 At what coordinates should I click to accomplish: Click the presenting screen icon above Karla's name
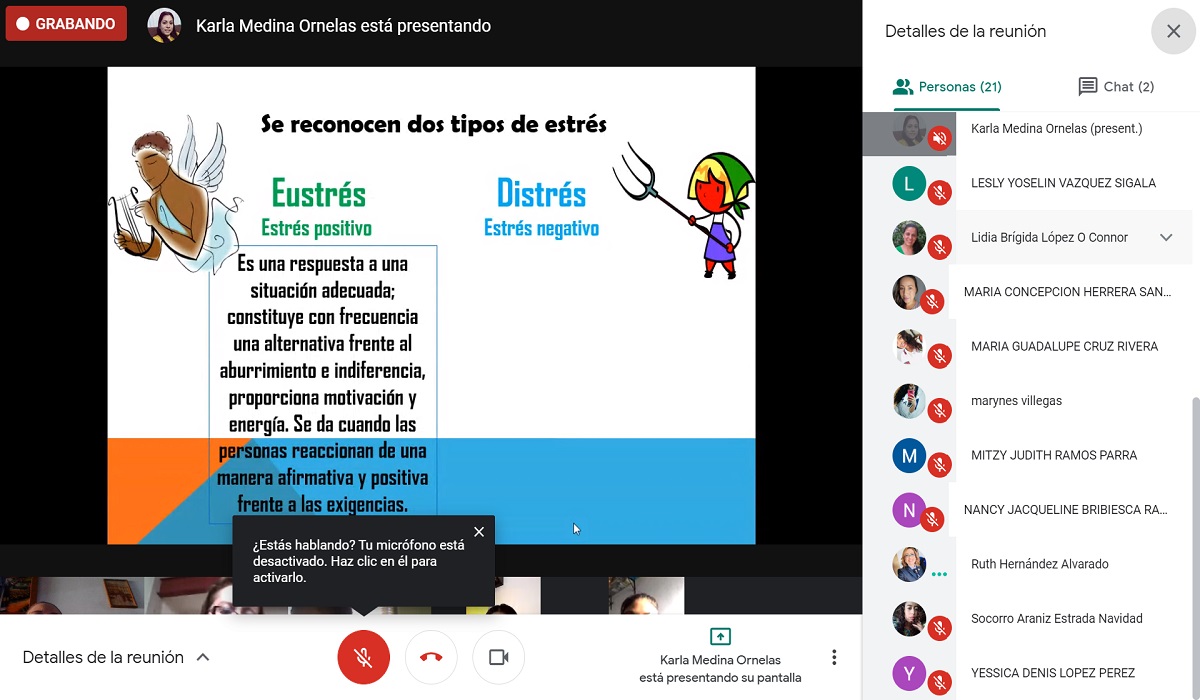point(720,636)
